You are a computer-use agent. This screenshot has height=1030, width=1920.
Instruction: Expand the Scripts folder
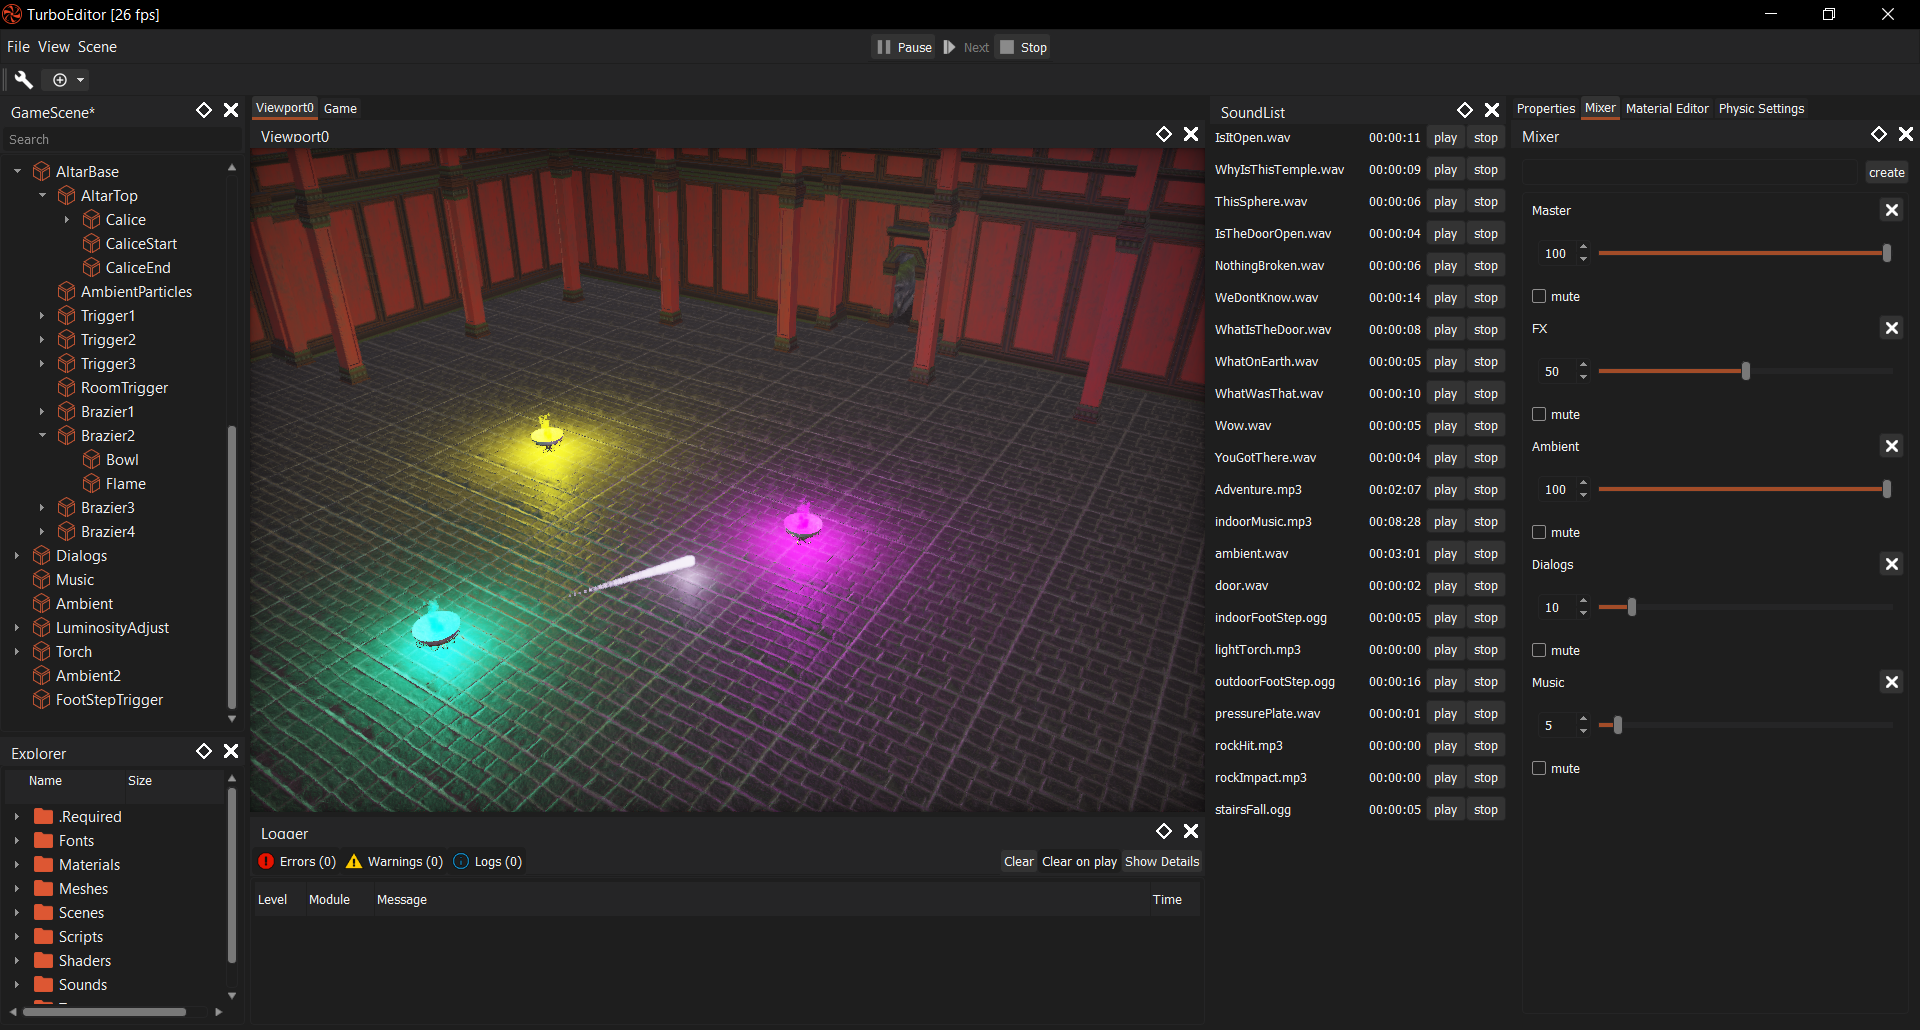(x=17, y=937)
